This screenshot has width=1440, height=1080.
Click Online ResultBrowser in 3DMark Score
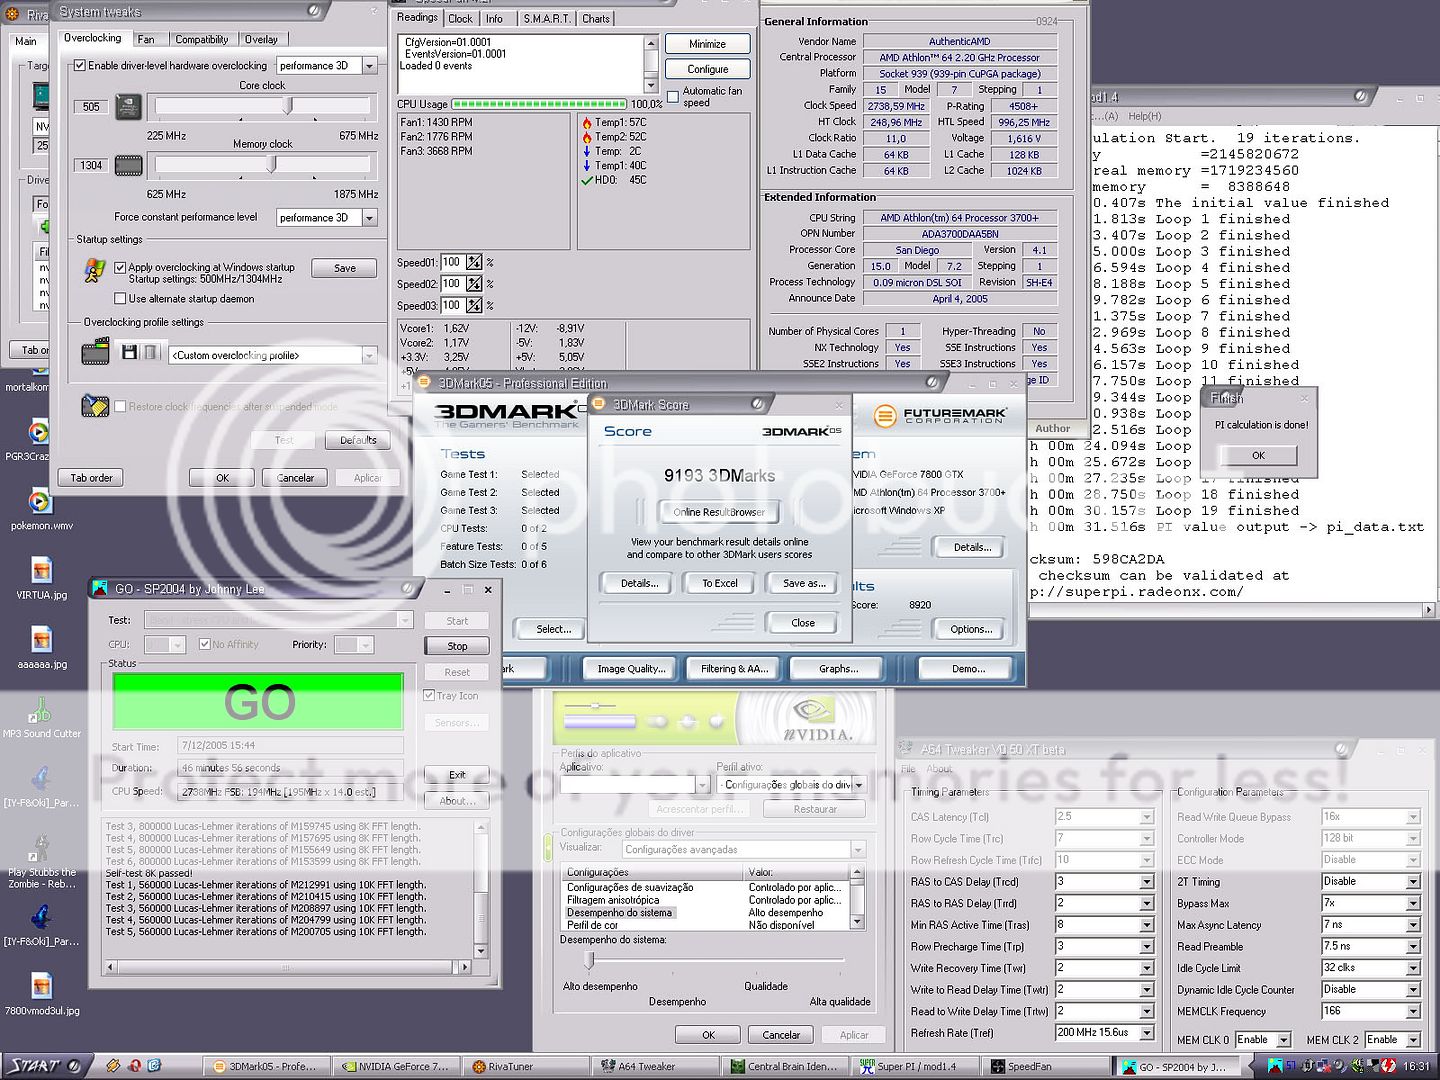719,512
